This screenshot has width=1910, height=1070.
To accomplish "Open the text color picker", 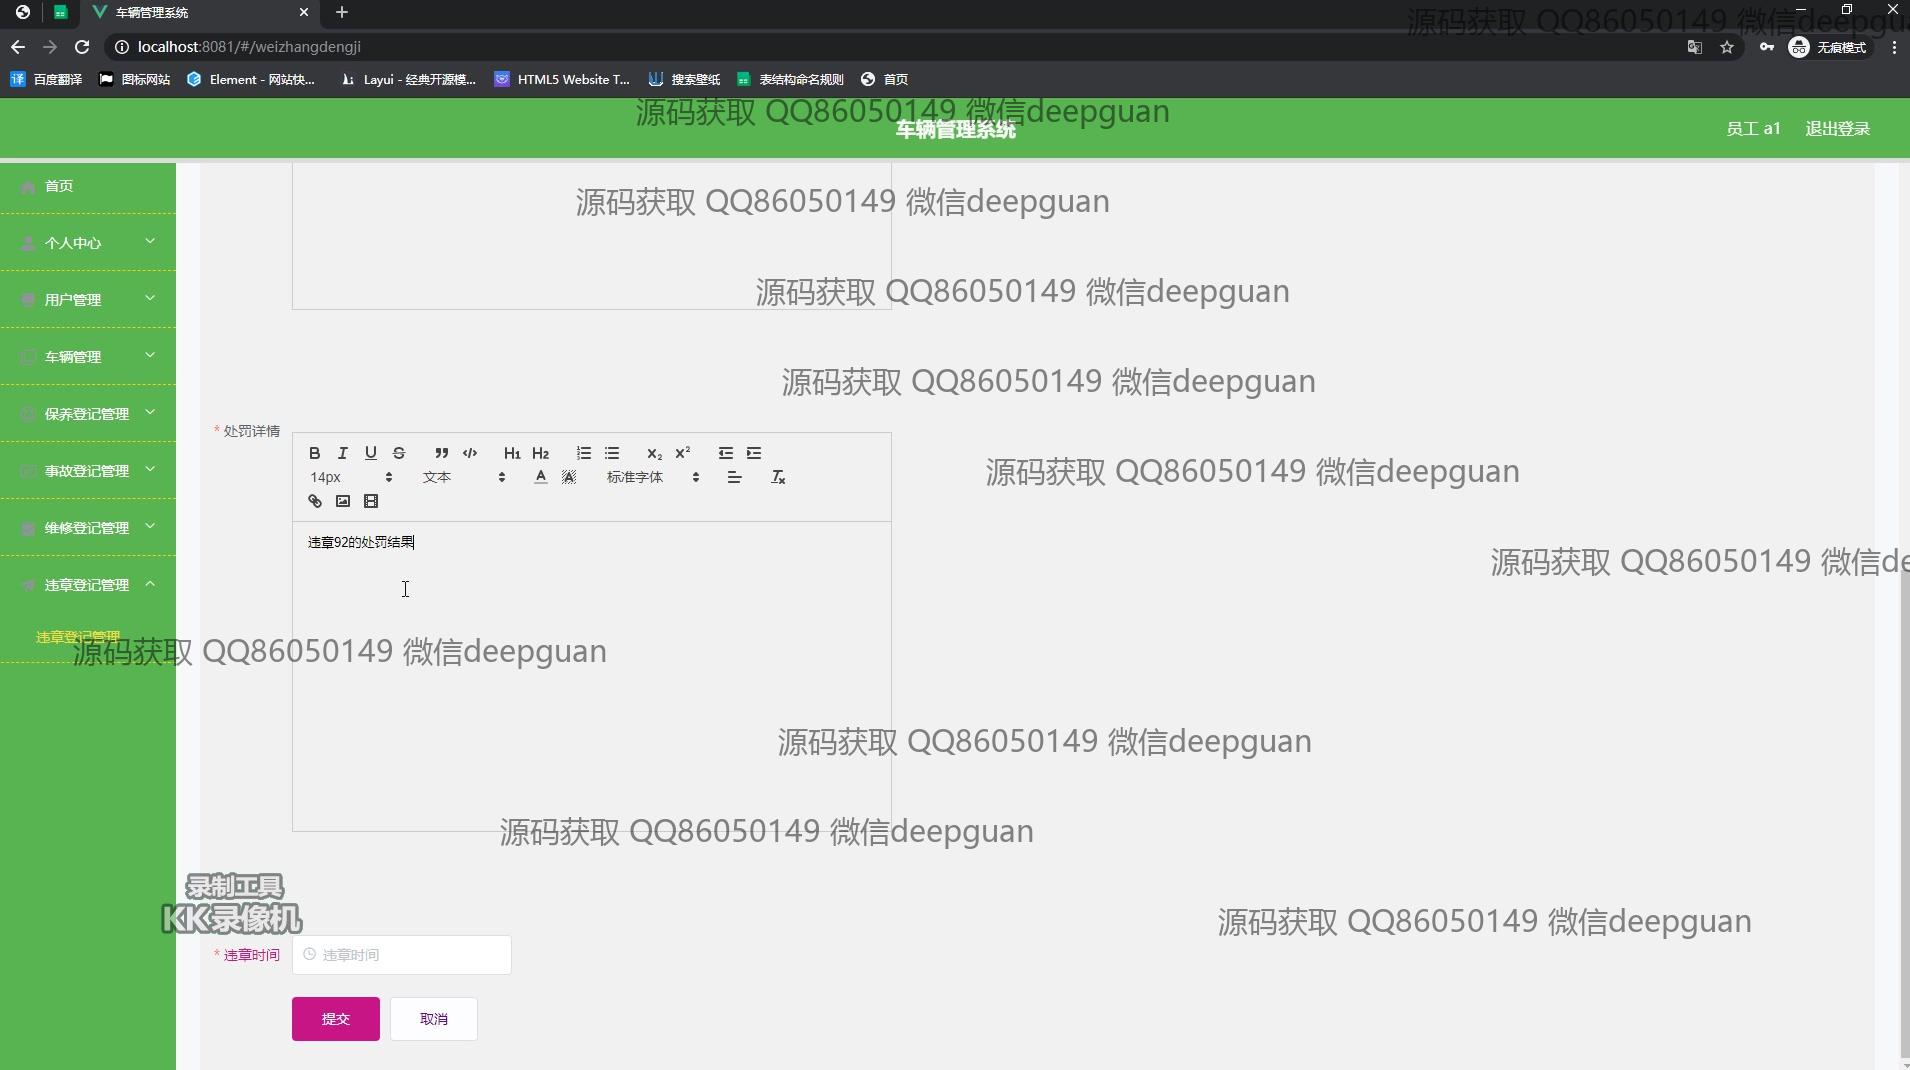I will click(541, 477).
